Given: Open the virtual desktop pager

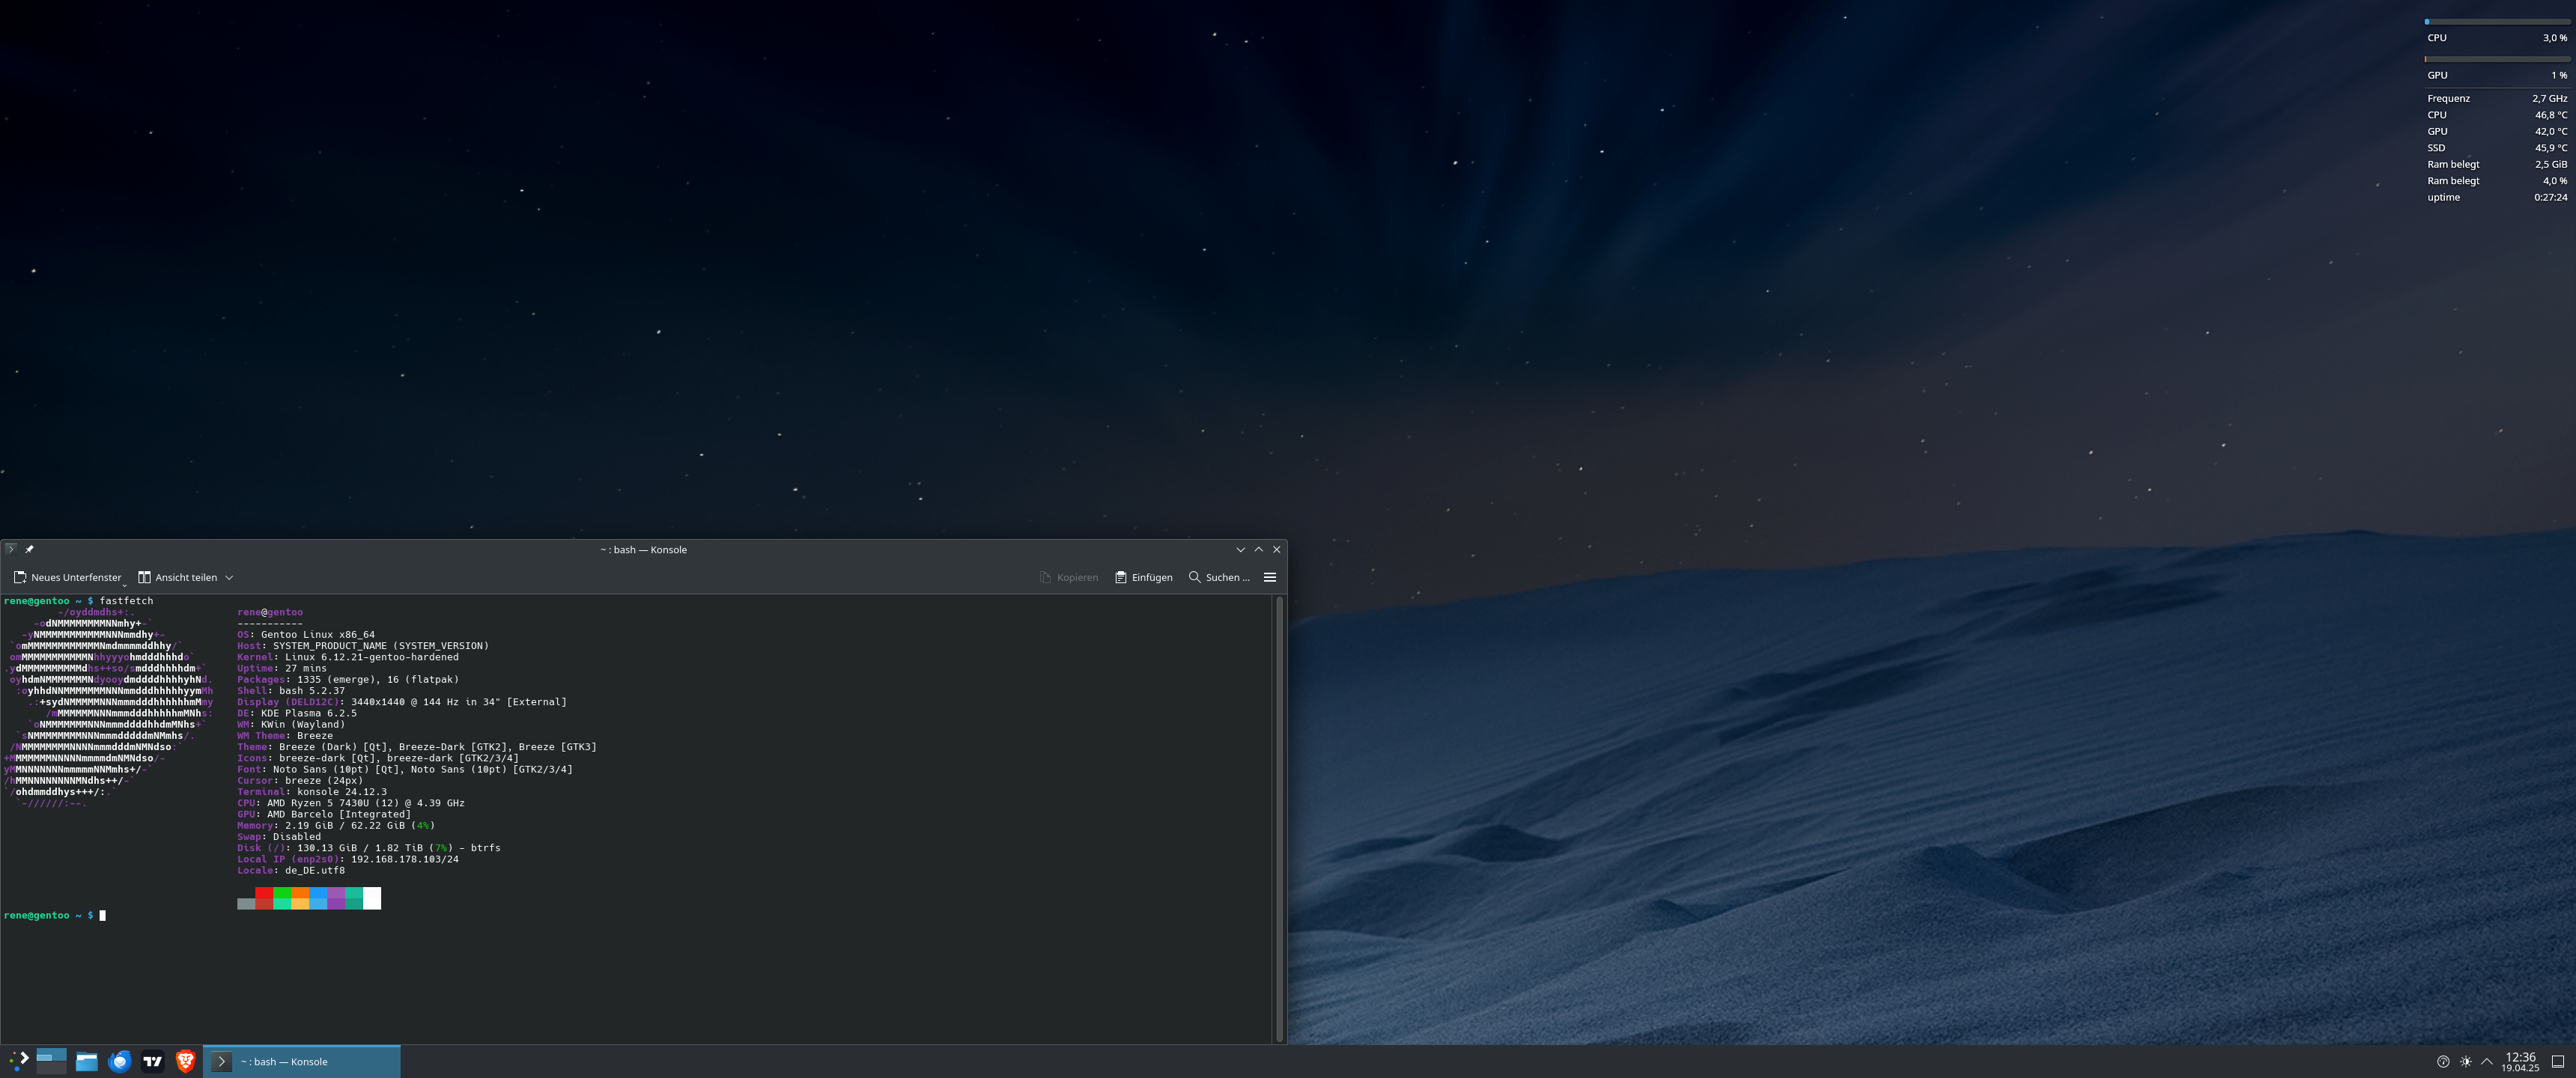Looking at the screenshot, I should [51, 1061].
